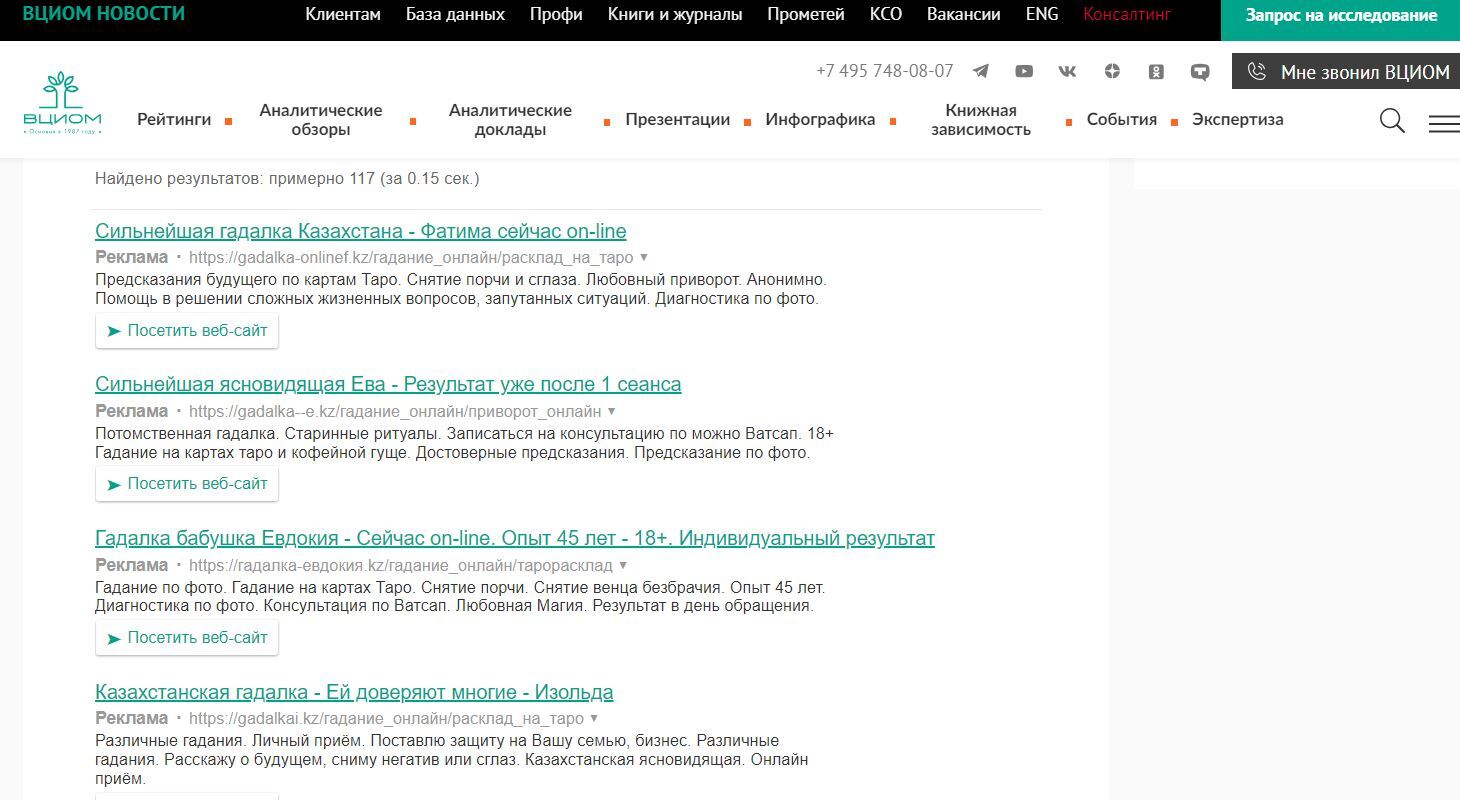
Task: Open ad 'Казахстанская гадалка - Изольда'
Action: tap(354, 693)
